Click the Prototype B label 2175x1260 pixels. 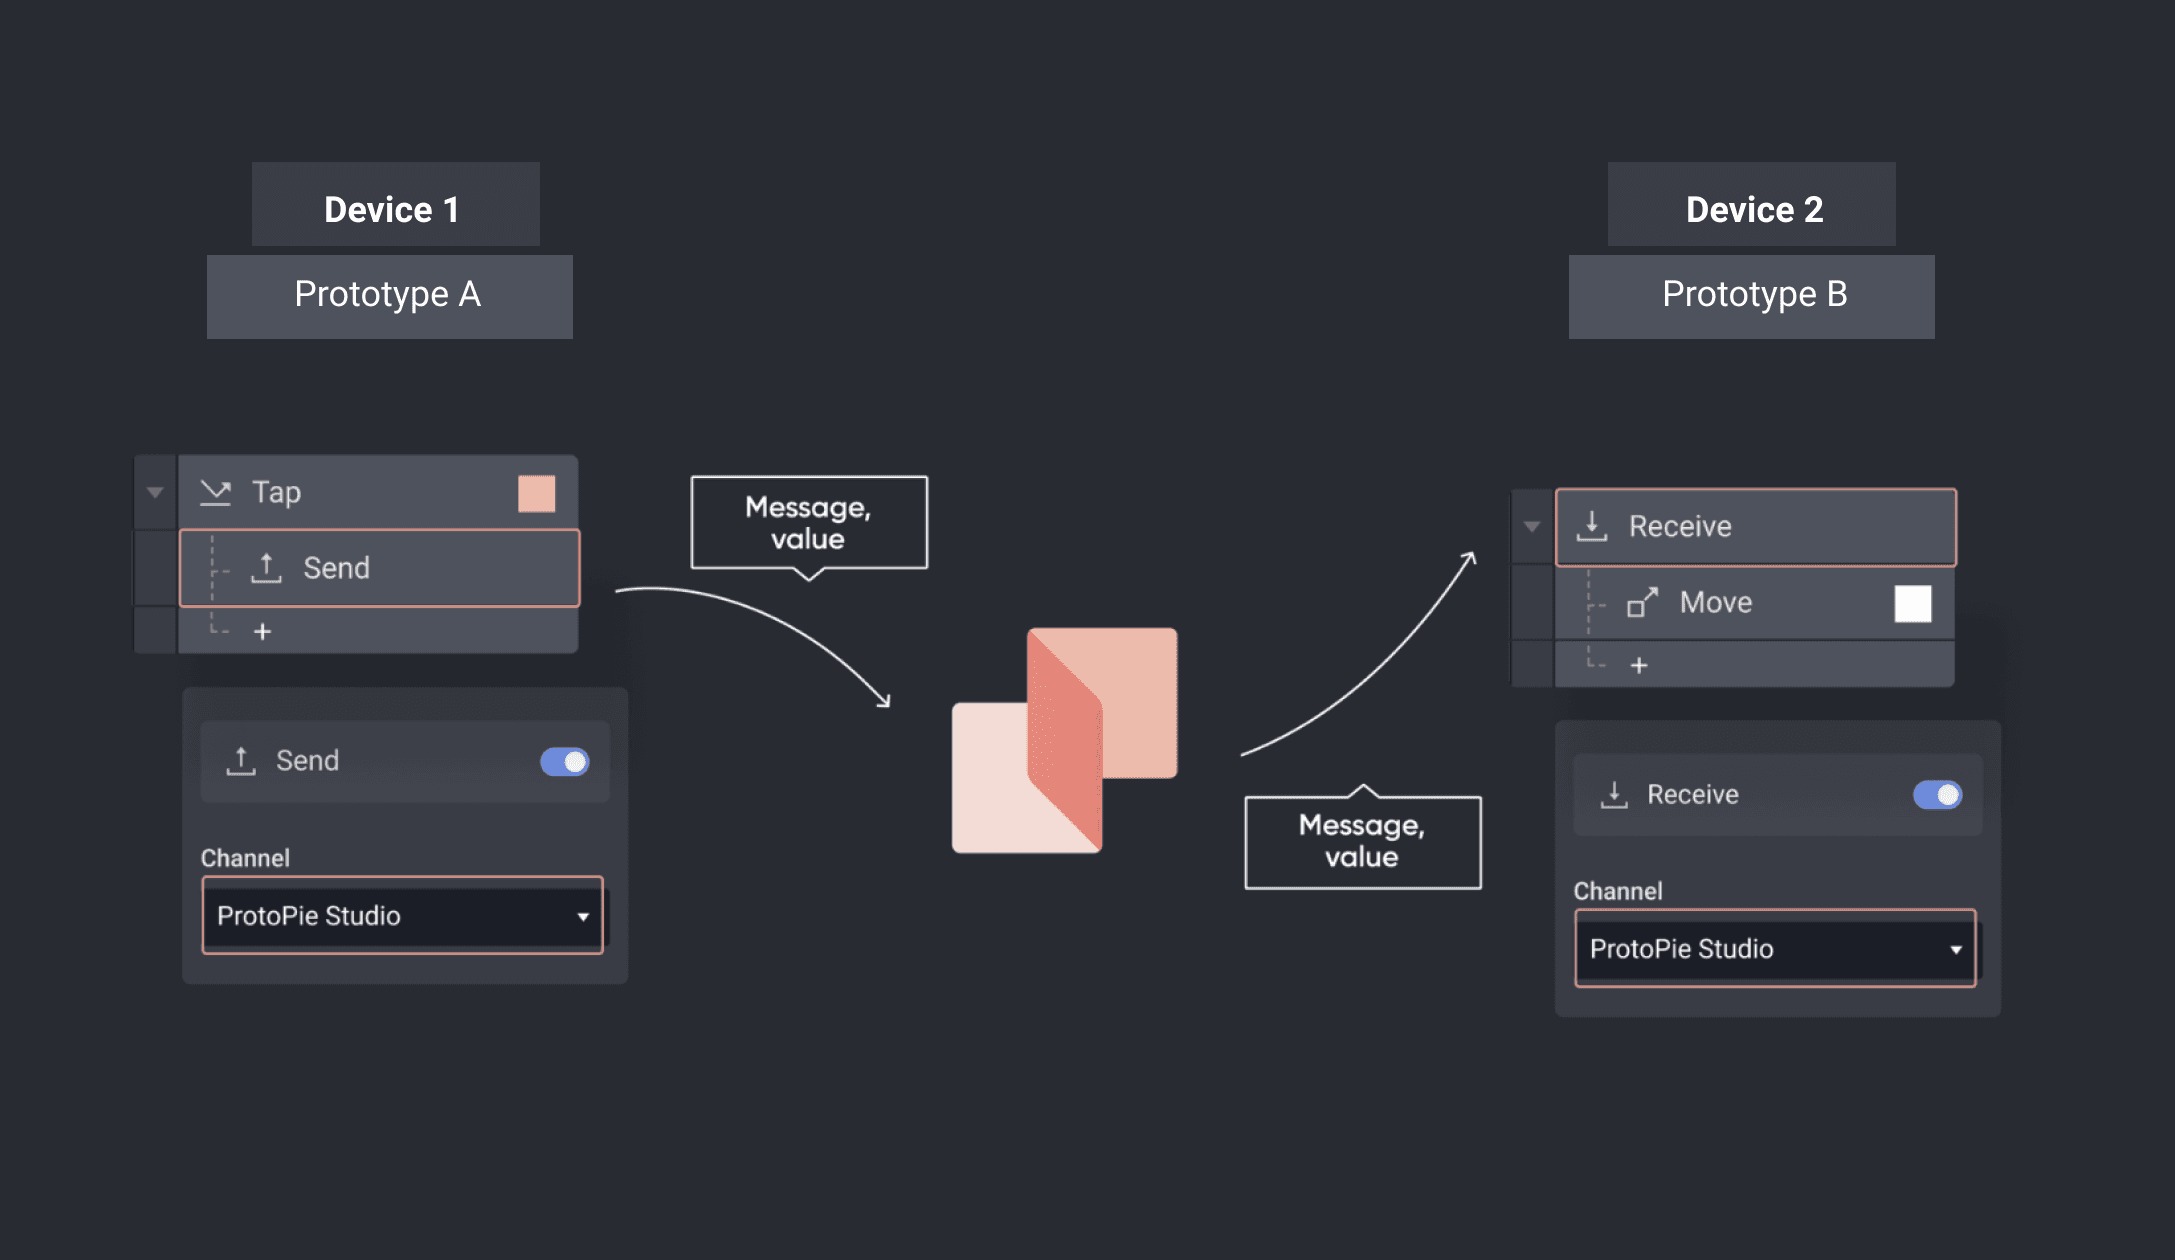[x=1755, y=295]
